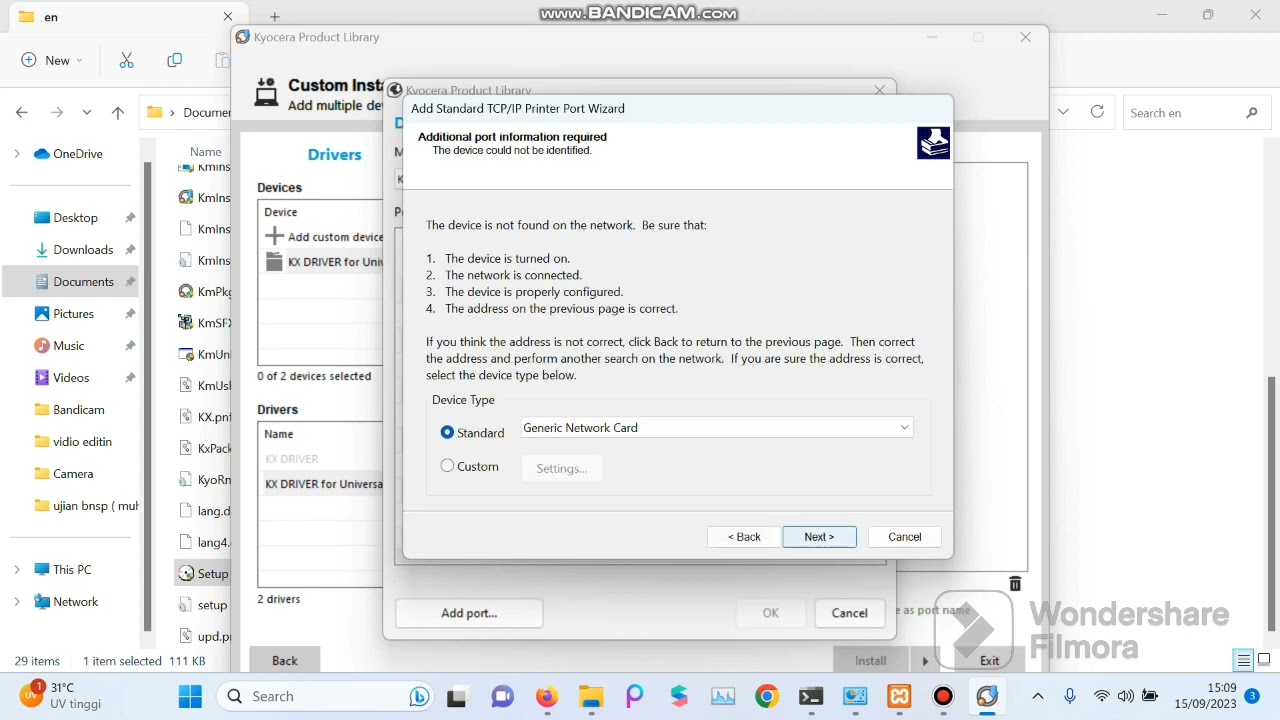Expand the This PC tree node
The height and width of the screenshot is (720, 1280).
click(x=16, y=570)
